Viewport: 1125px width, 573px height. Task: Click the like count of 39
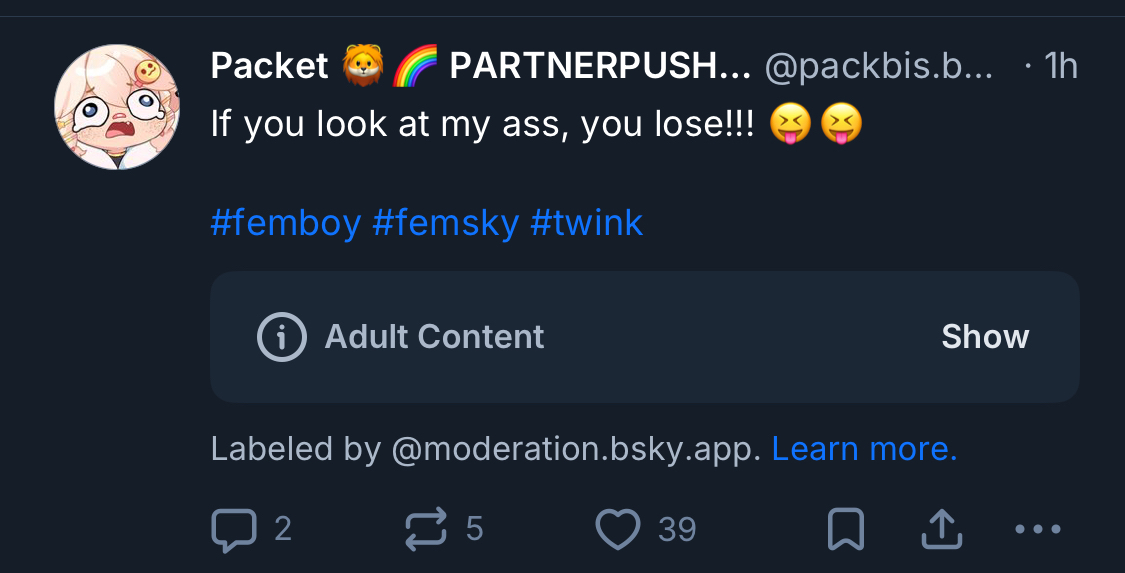point(677,530)
